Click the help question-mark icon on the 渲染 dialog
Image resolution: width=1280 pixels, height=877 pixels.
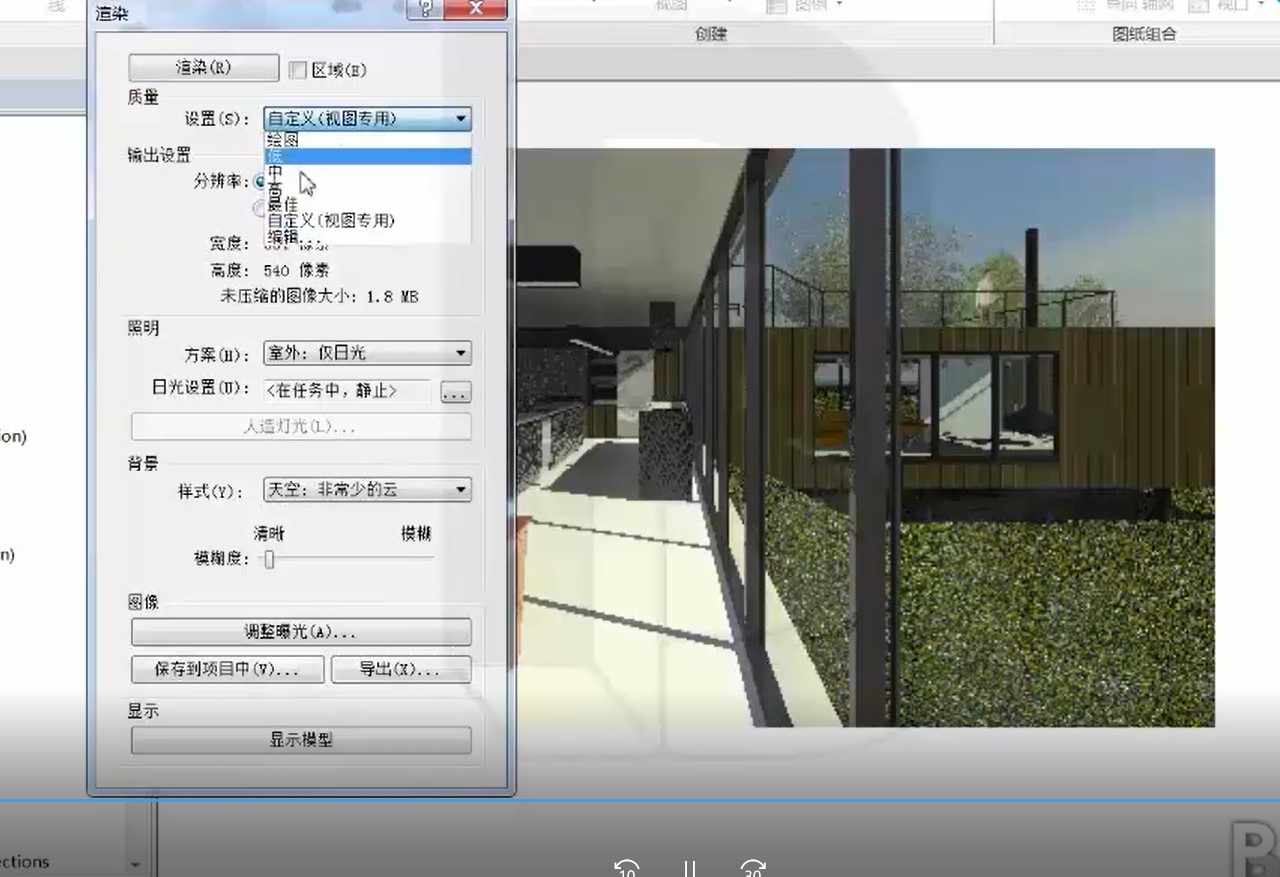[425, 10]
